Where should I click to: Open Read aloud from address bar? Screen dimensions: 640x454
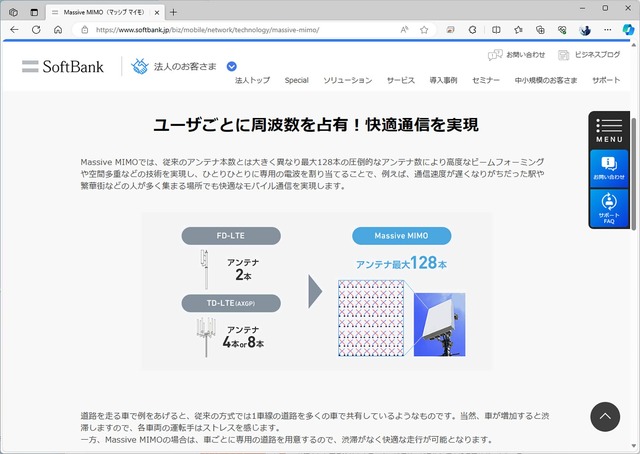404,30
